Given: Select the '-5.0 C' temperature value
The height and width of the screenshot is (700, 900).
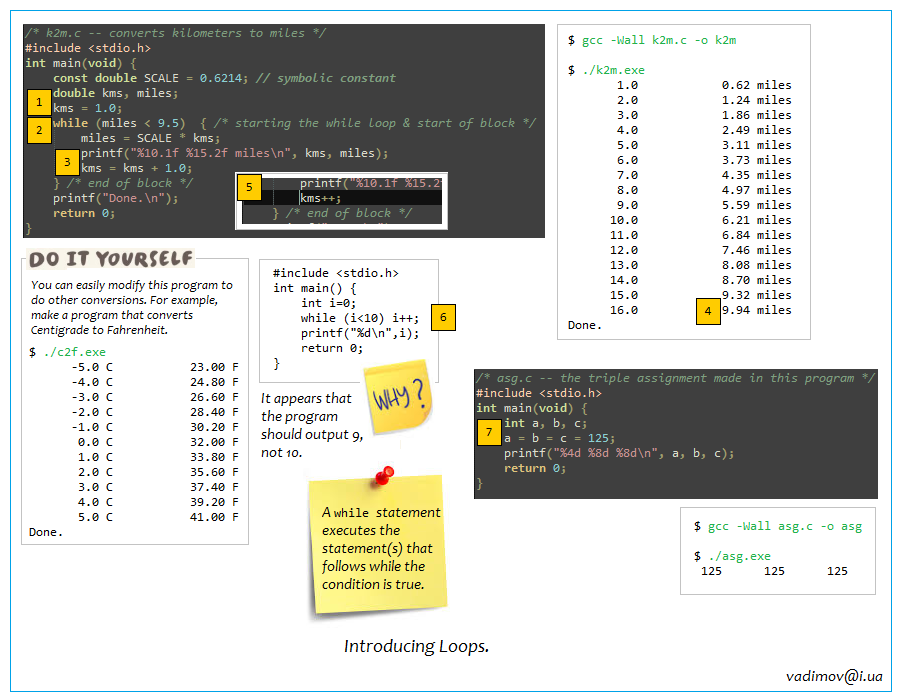Looking at the screenshot, I should tap(92, 367).
